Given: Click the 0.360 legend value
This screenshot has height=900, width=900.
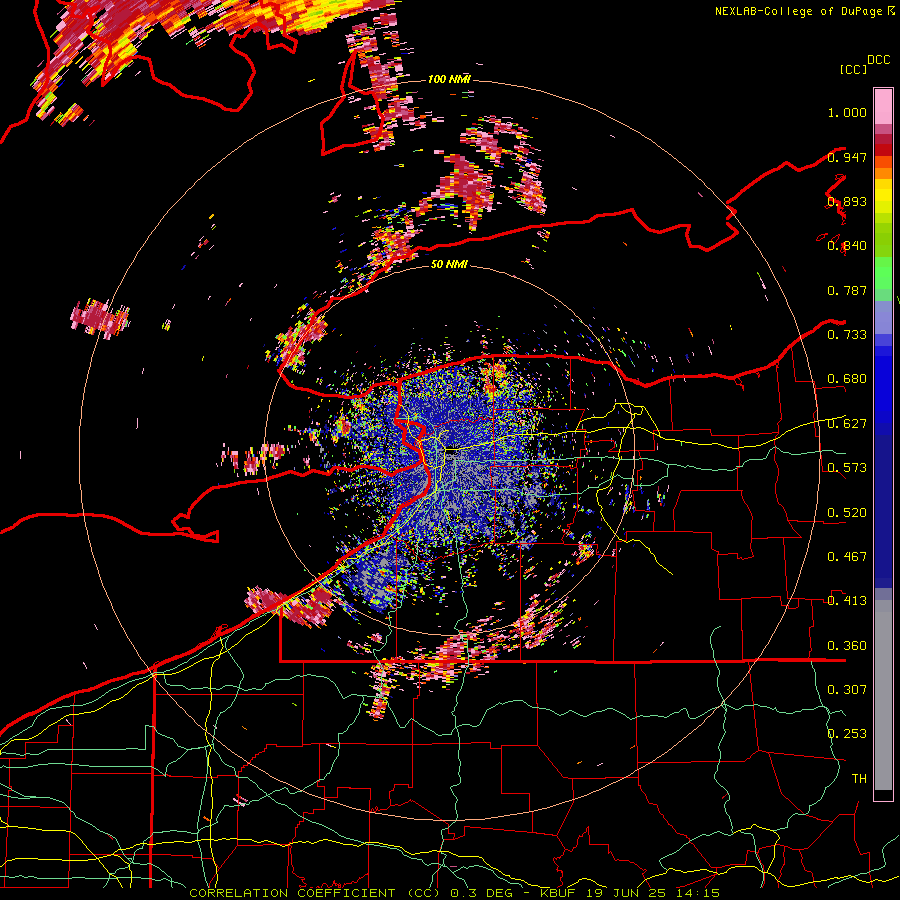Looking at the screenshot, I should 847,646.
